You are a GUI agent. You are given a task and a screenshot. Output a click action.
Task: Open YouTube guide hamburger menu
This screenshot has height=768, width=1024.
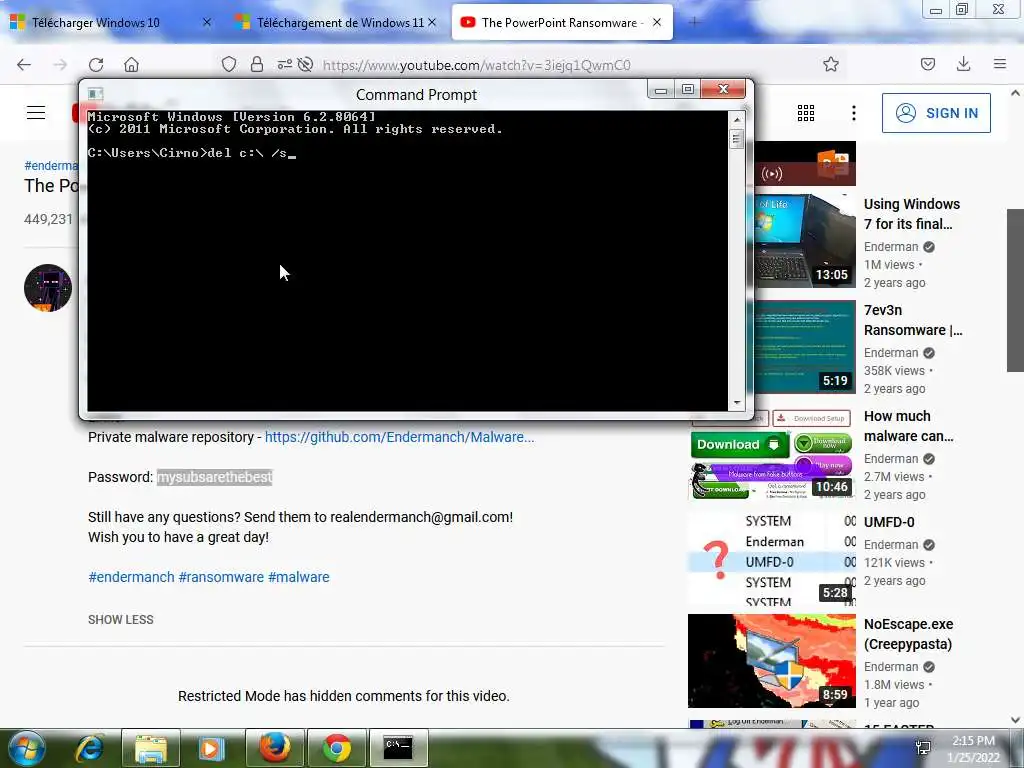pyautogui.click(x=36, y=113)
